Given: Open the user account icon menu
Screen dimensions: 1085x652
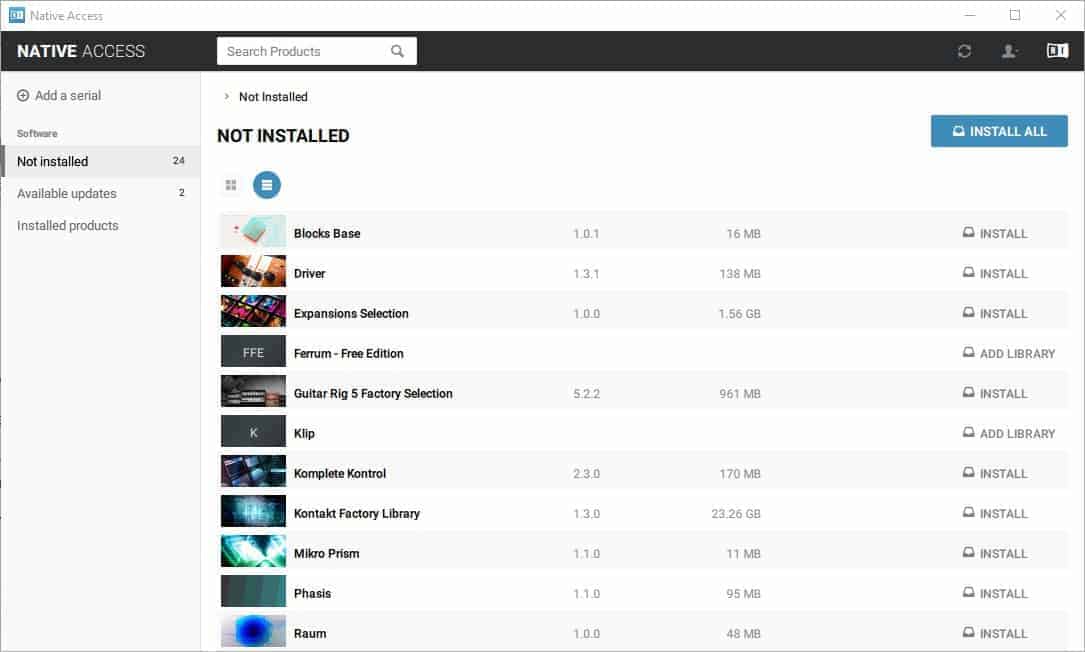Looking at the screenshot, I should pyautogui.click(x=1010, y=51).
